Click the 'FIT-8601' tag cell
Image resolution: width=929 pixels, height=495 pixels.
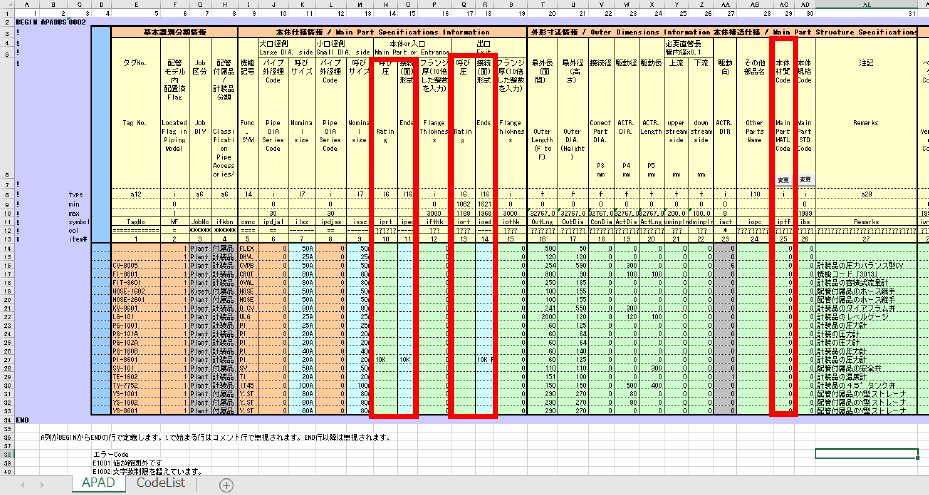tap(136, 283)
